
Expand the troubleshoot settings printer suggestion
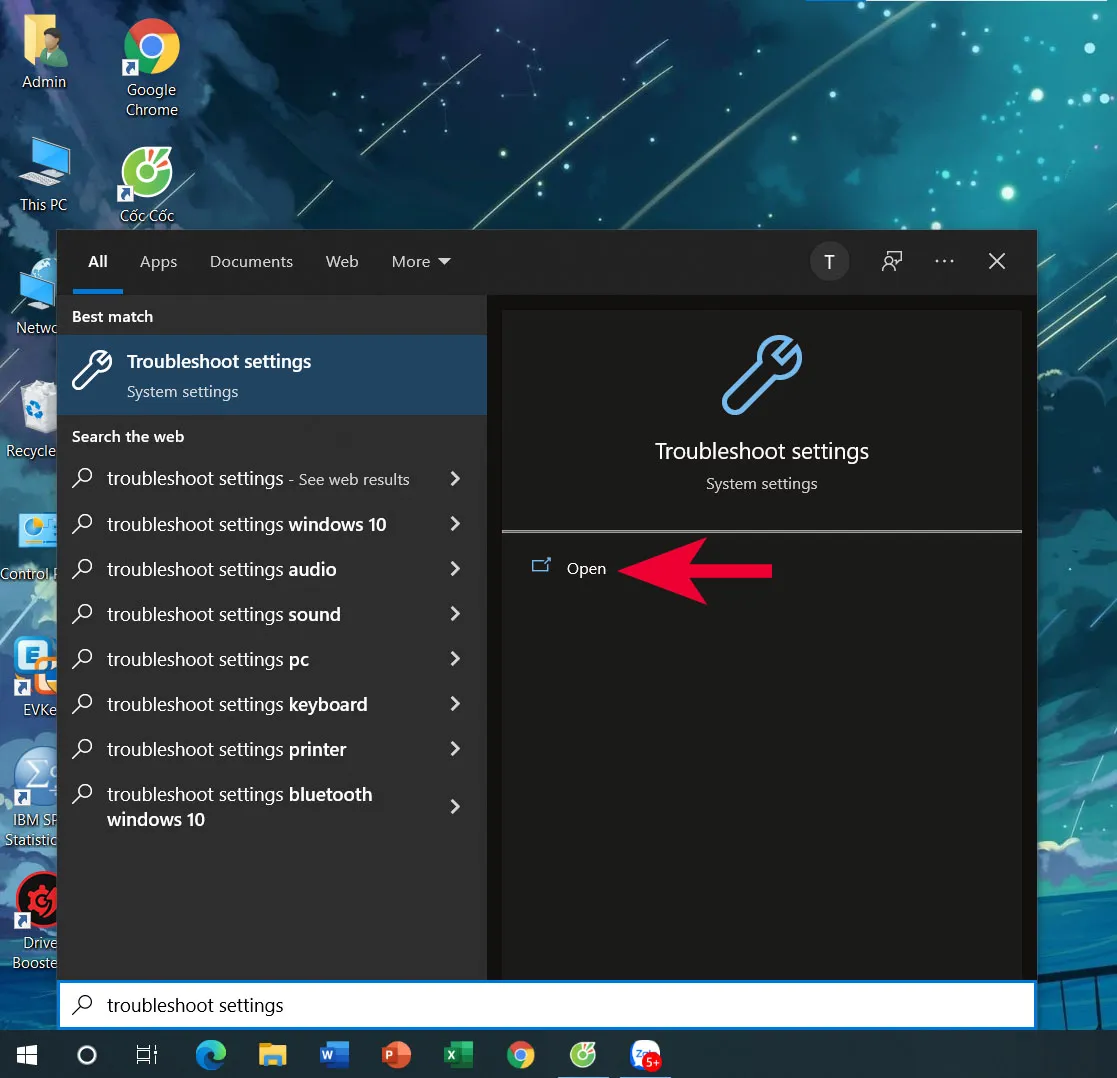tap(455, 749)
